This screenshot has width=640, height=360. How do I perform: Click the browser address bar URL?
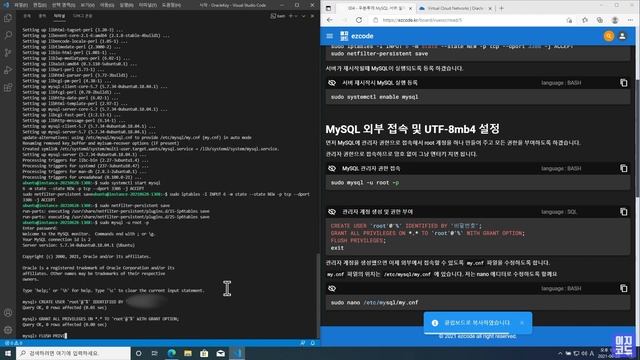(x=422, y=20)
